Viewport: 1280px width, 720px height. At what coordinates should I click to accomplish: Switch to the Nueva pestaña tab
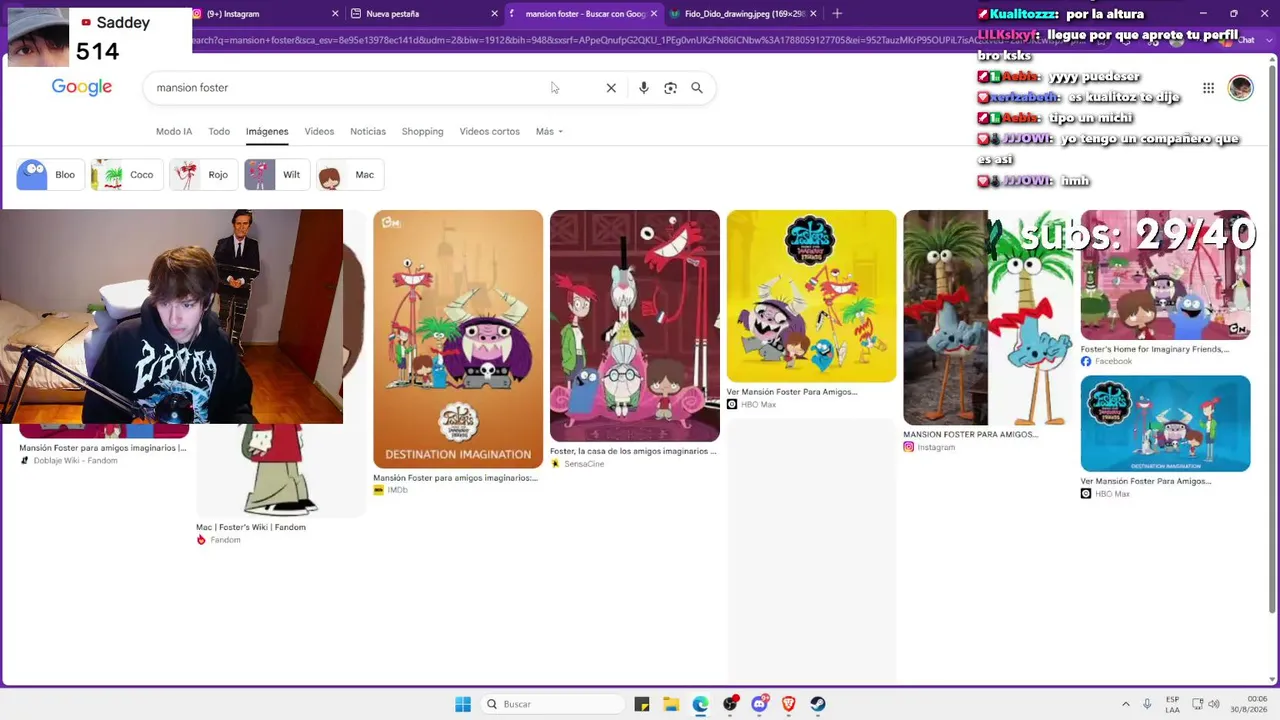(x=424, y=14)
